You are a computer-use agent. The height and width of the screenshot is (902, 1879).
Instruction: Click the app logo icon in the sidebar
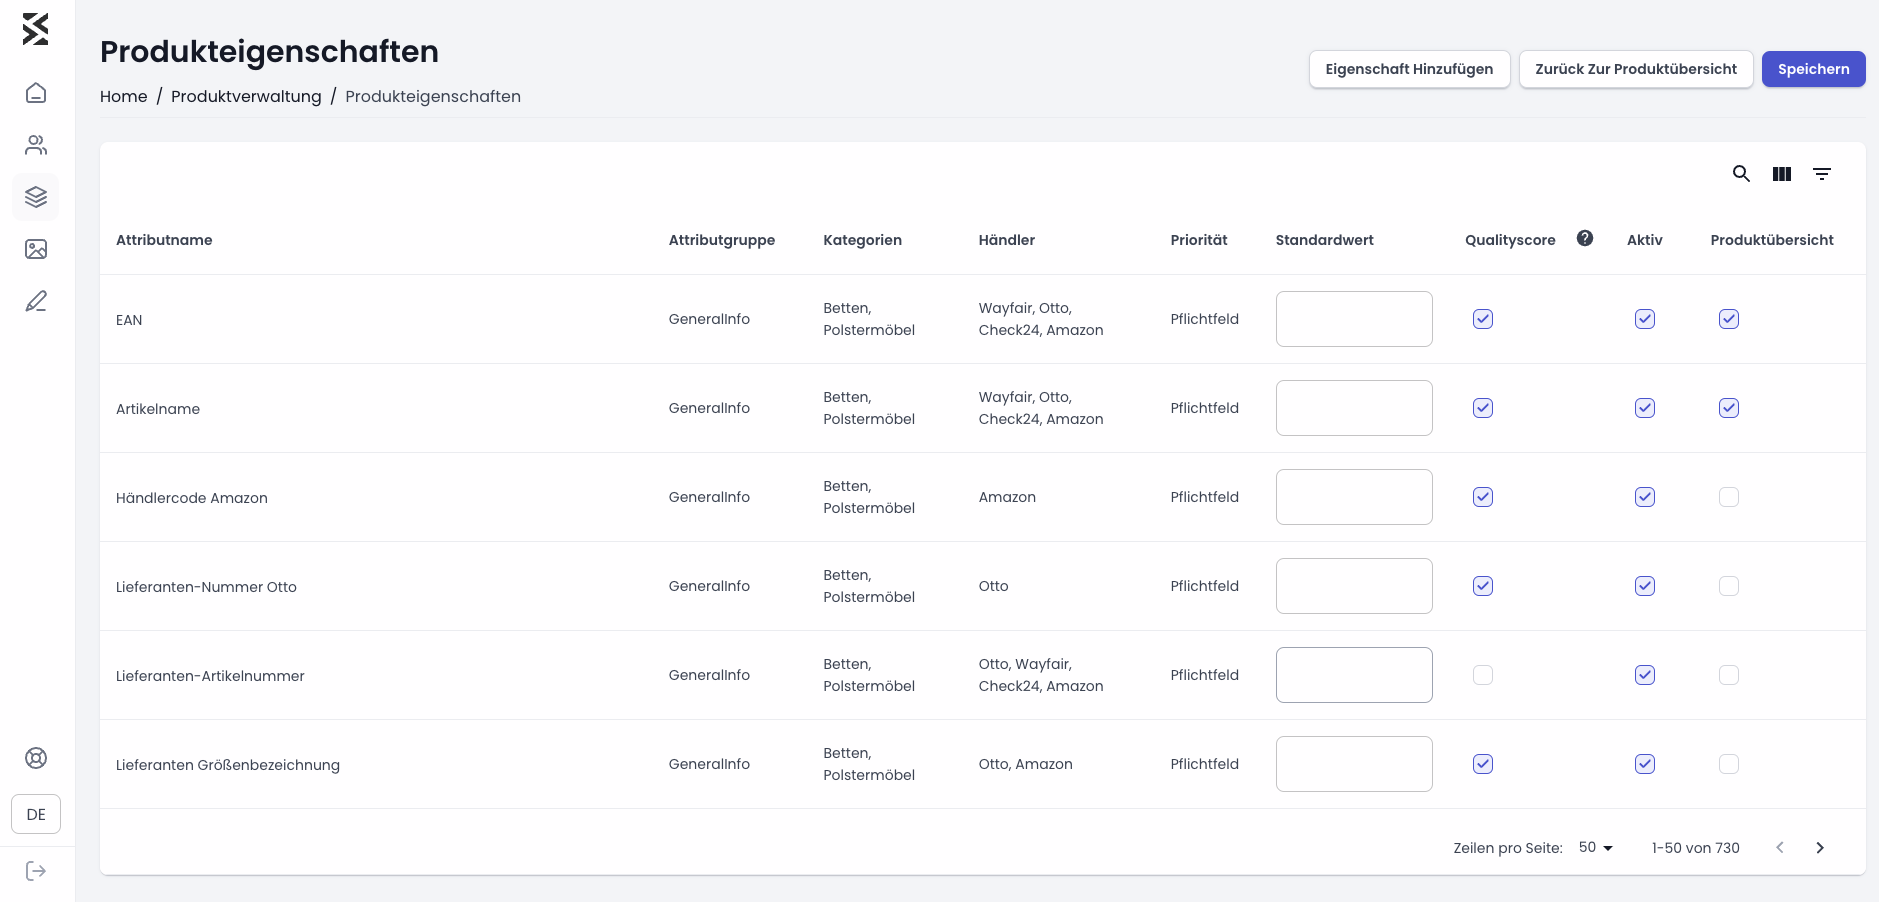(x=36, y=29)
